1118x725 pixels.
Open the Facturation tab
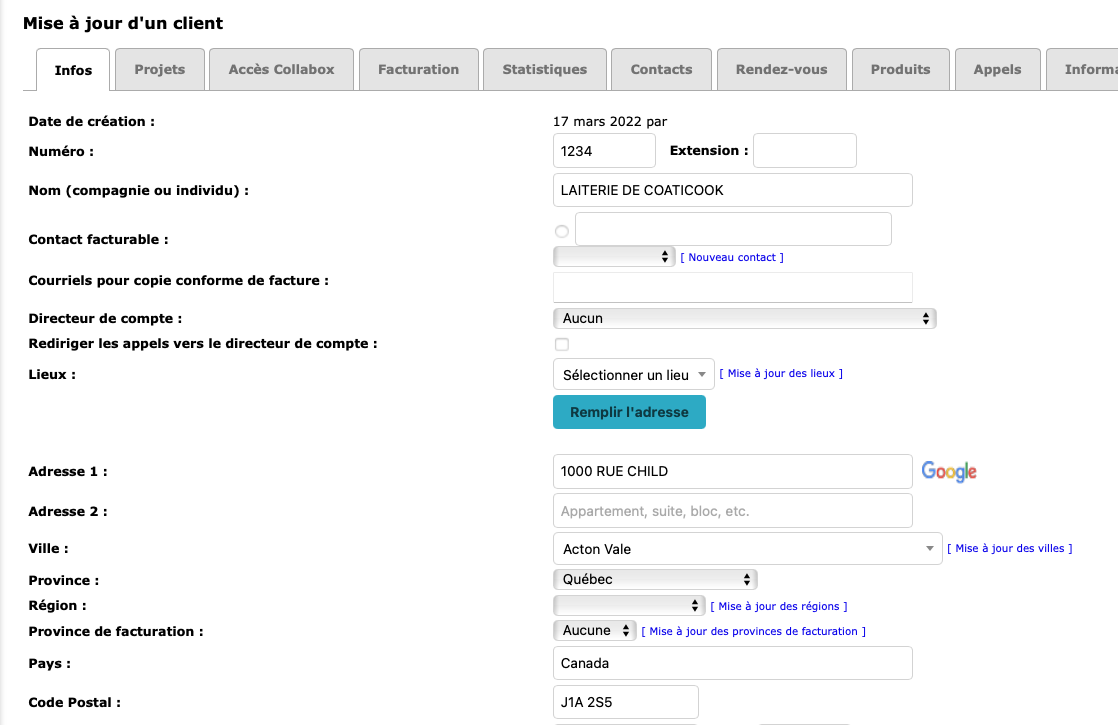(x=418, y=70)
